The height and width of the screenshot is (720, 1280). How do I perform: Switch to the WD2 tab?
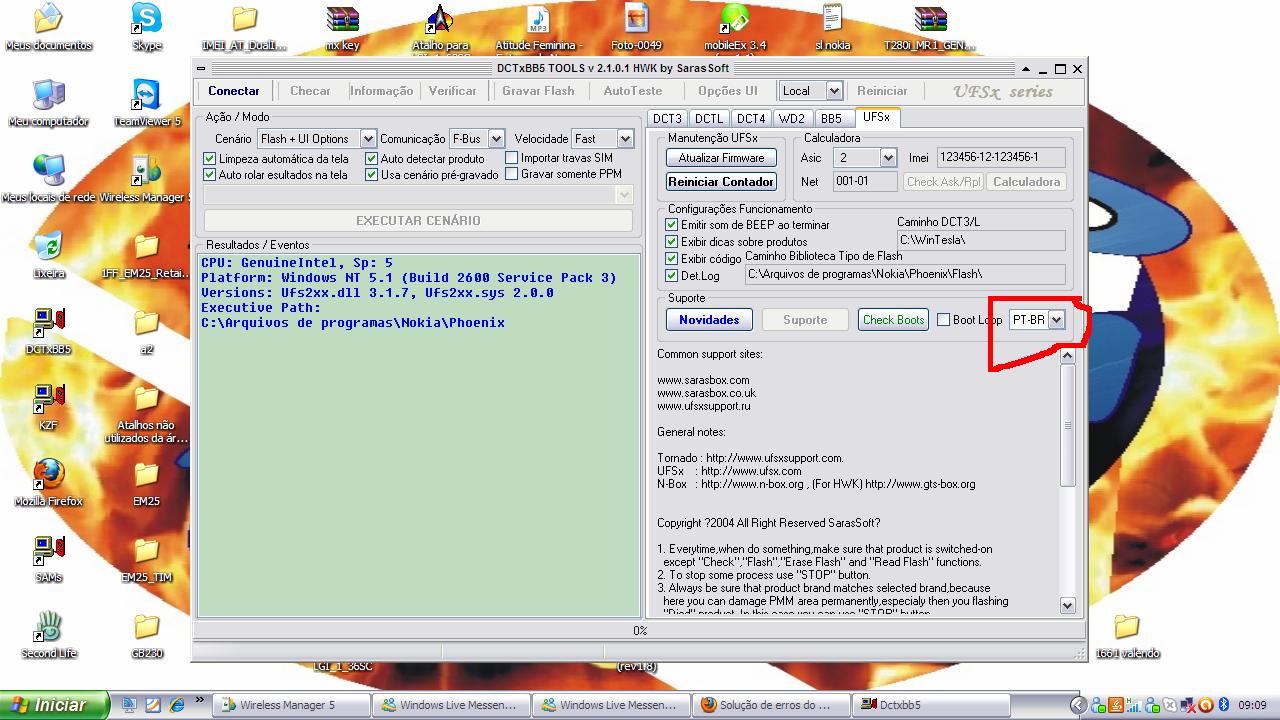coord(792,118)
